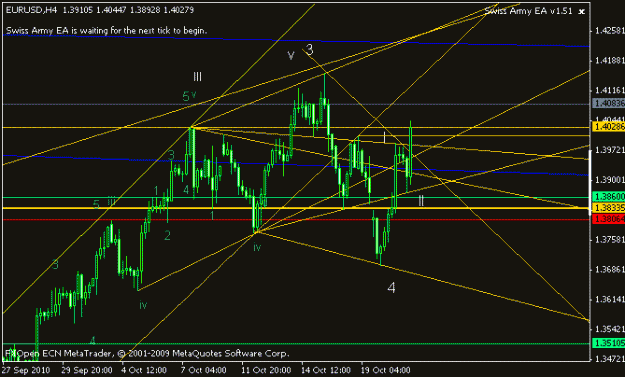Select the white III wave label
The height and width of the screenshot is (377, 625).
coord(197,77)
